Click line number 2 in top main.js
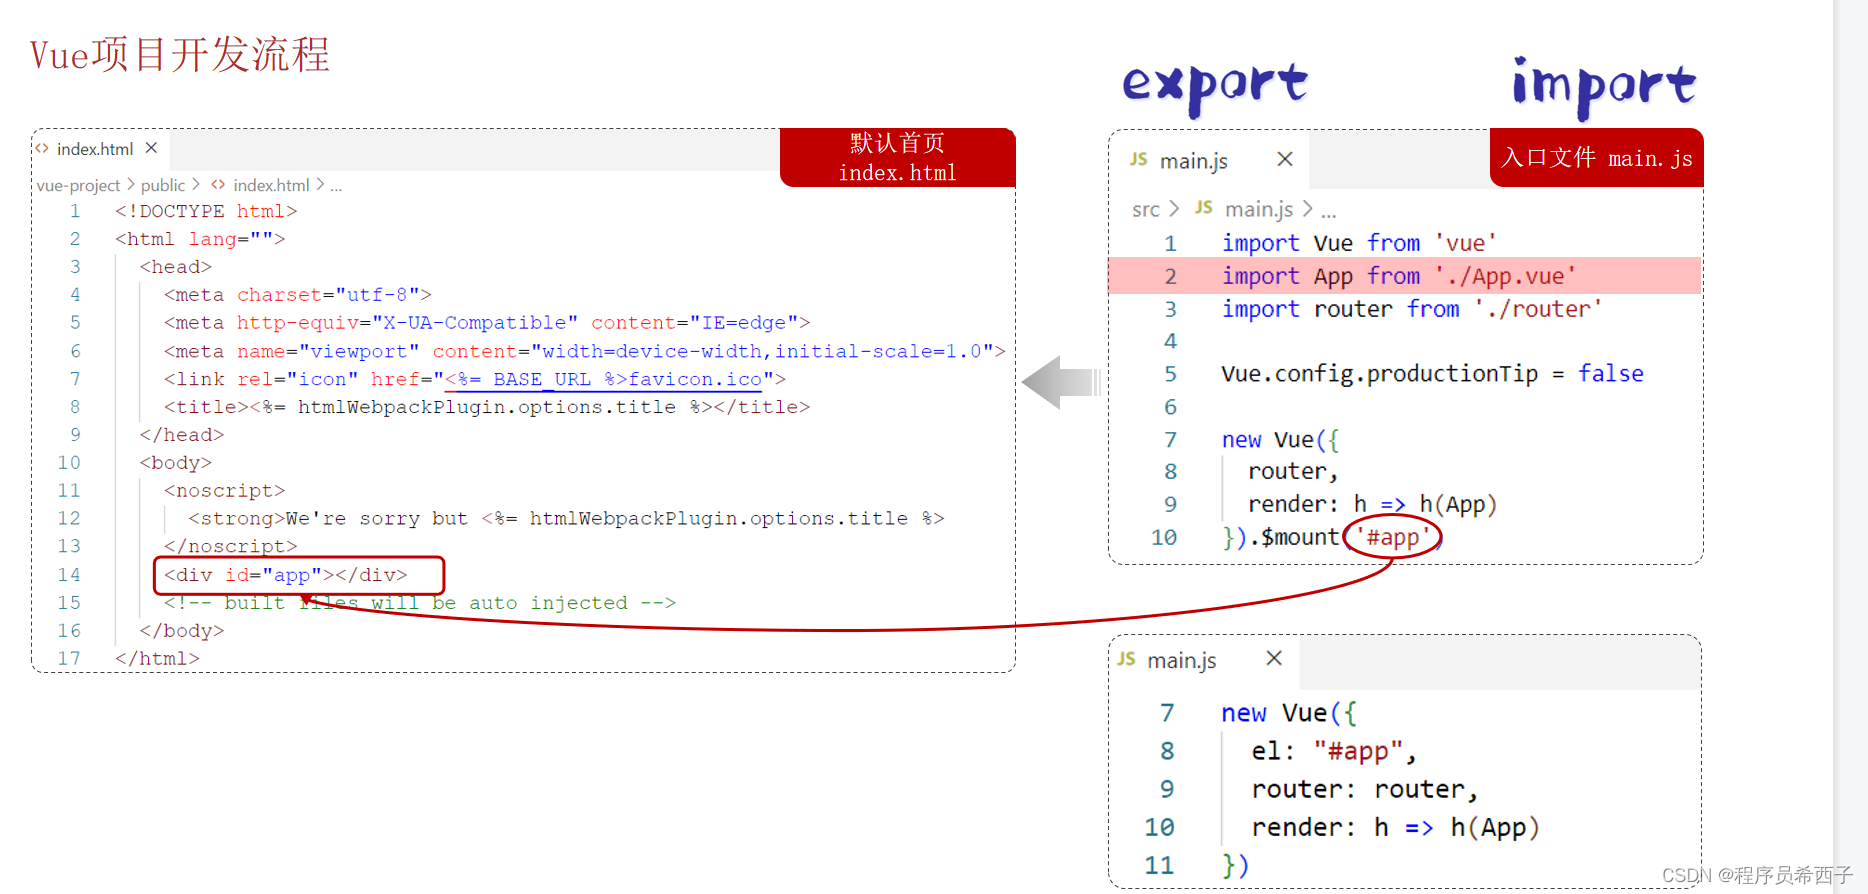 [x=1170, y=276]
